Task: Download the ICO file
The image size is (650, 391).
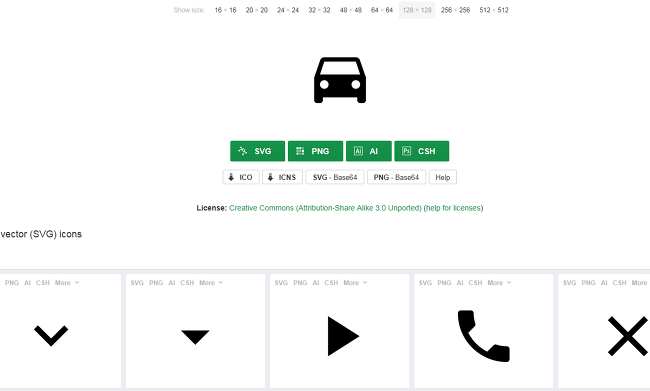Action: click(x=241, y=177)
